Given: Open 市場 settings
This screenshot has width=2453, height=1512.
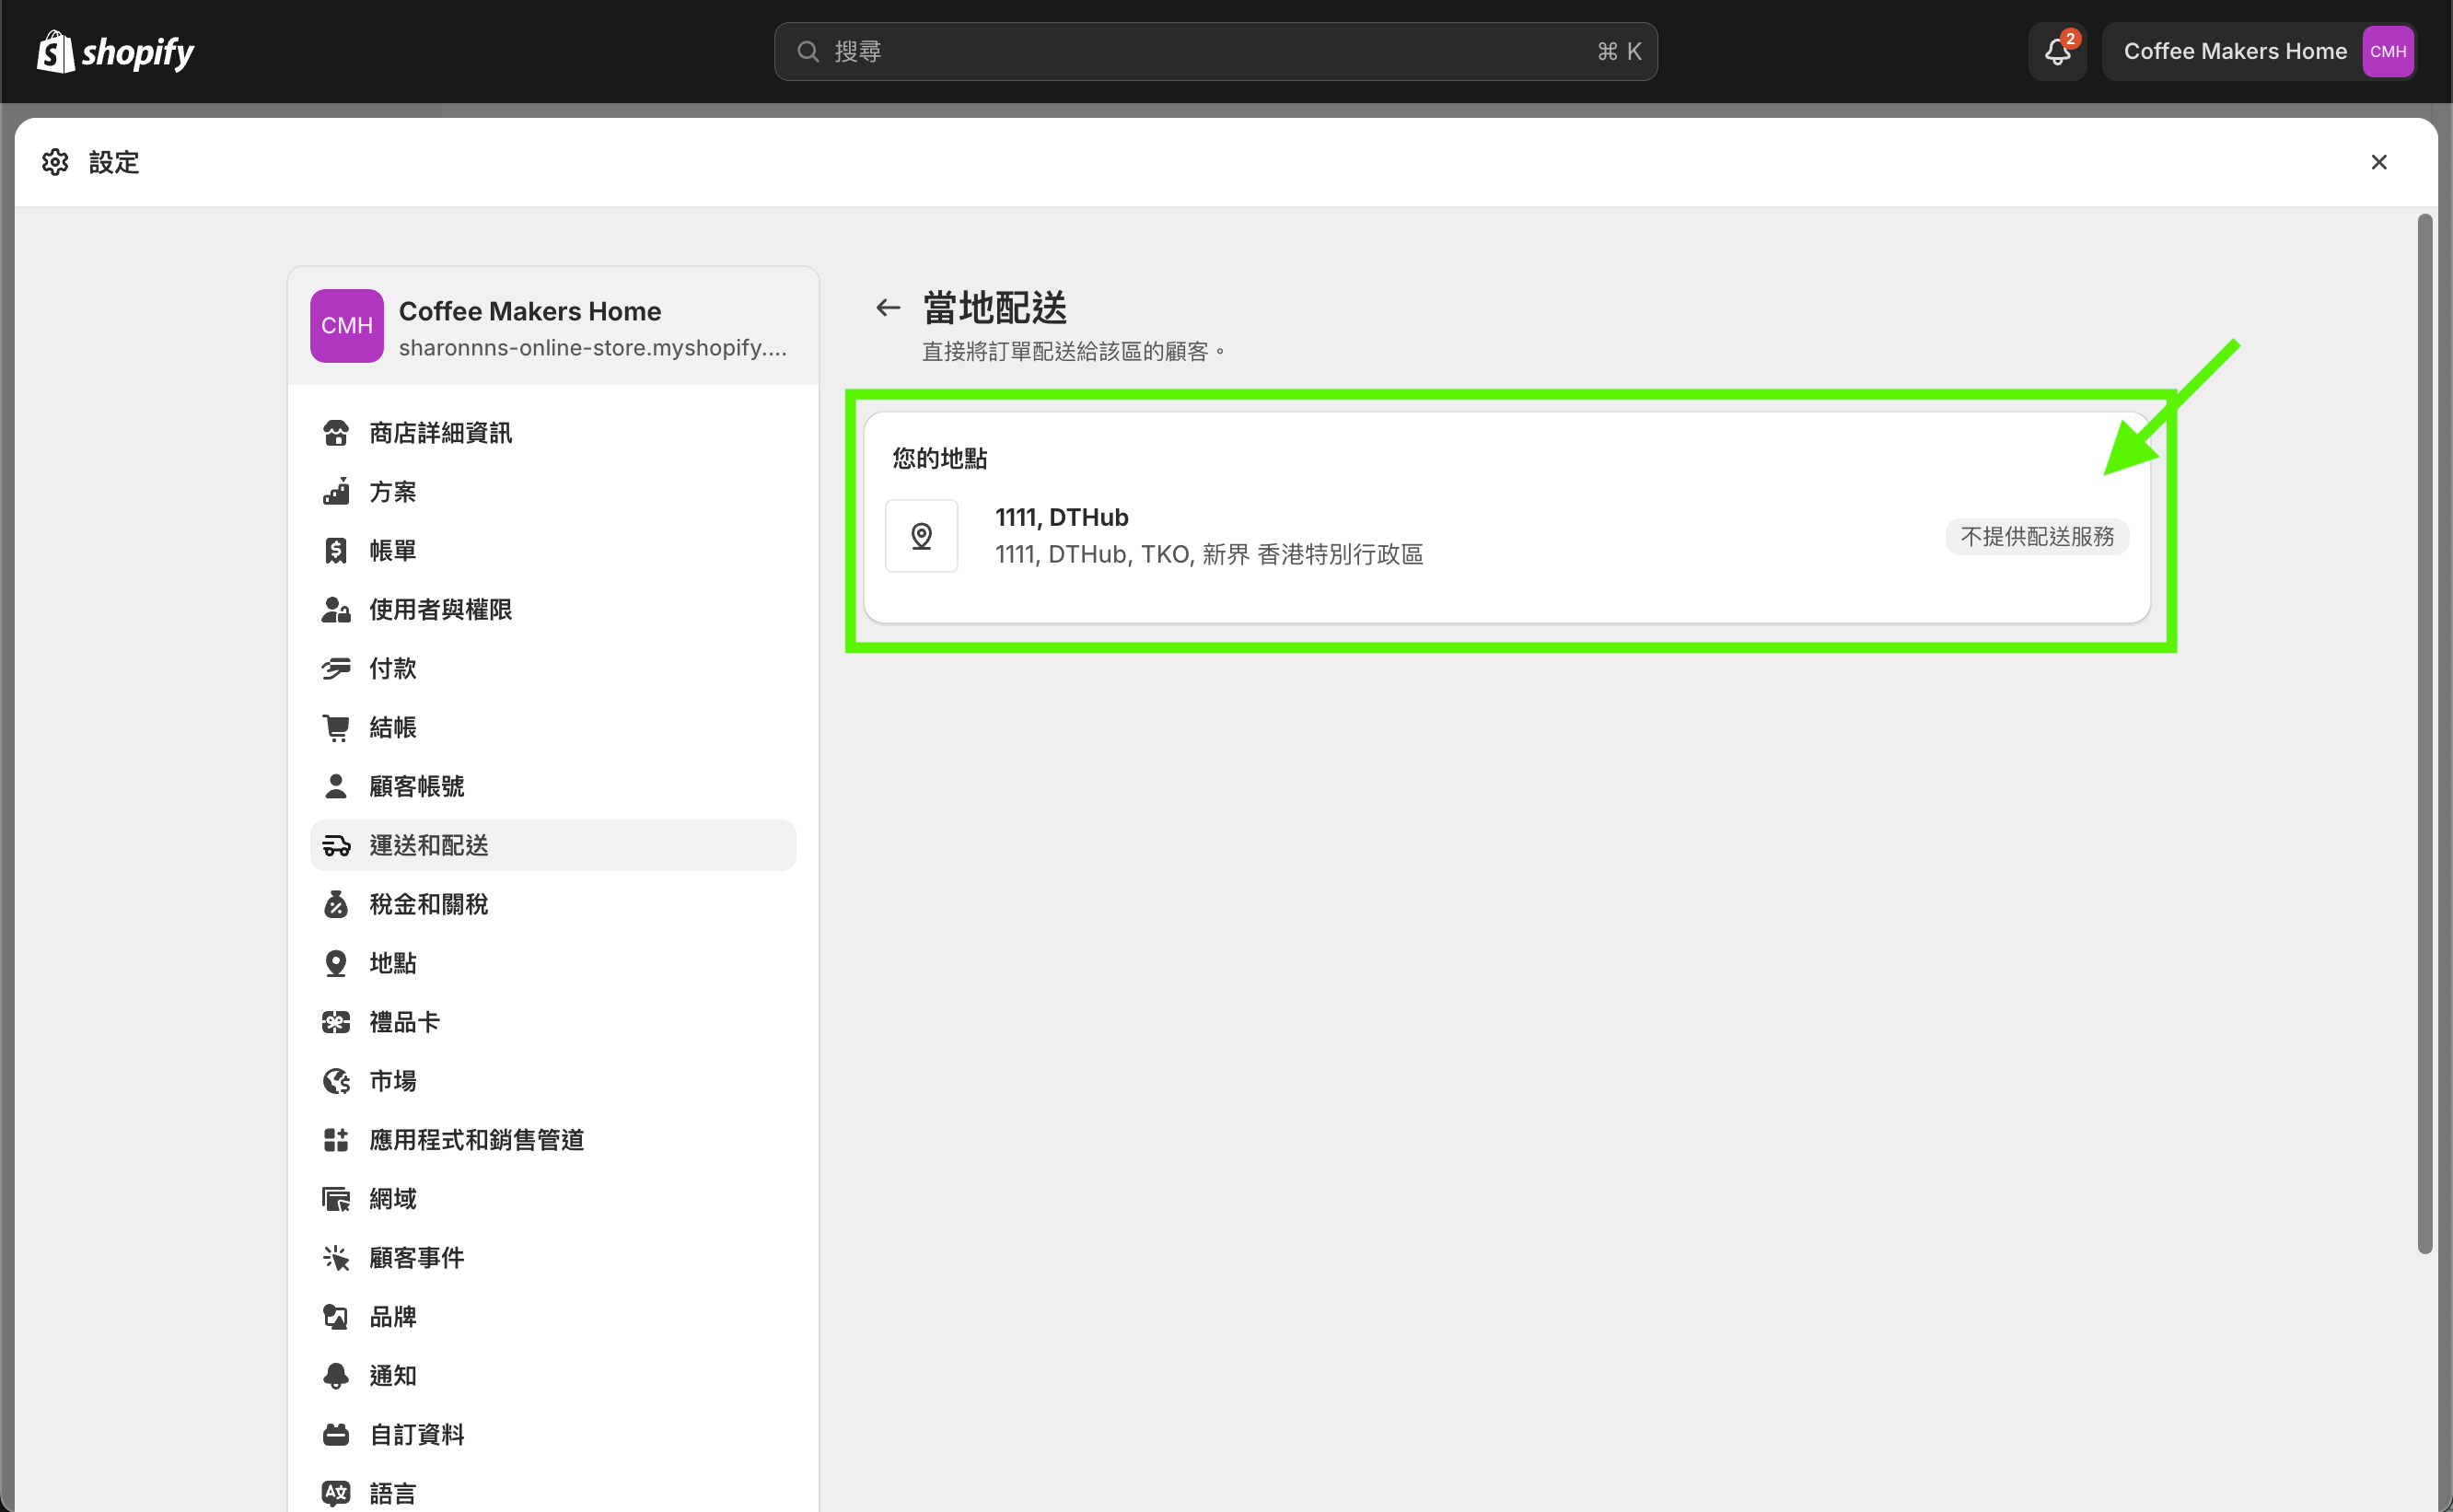Looking at the screenshot, I should coord(553,1082).
